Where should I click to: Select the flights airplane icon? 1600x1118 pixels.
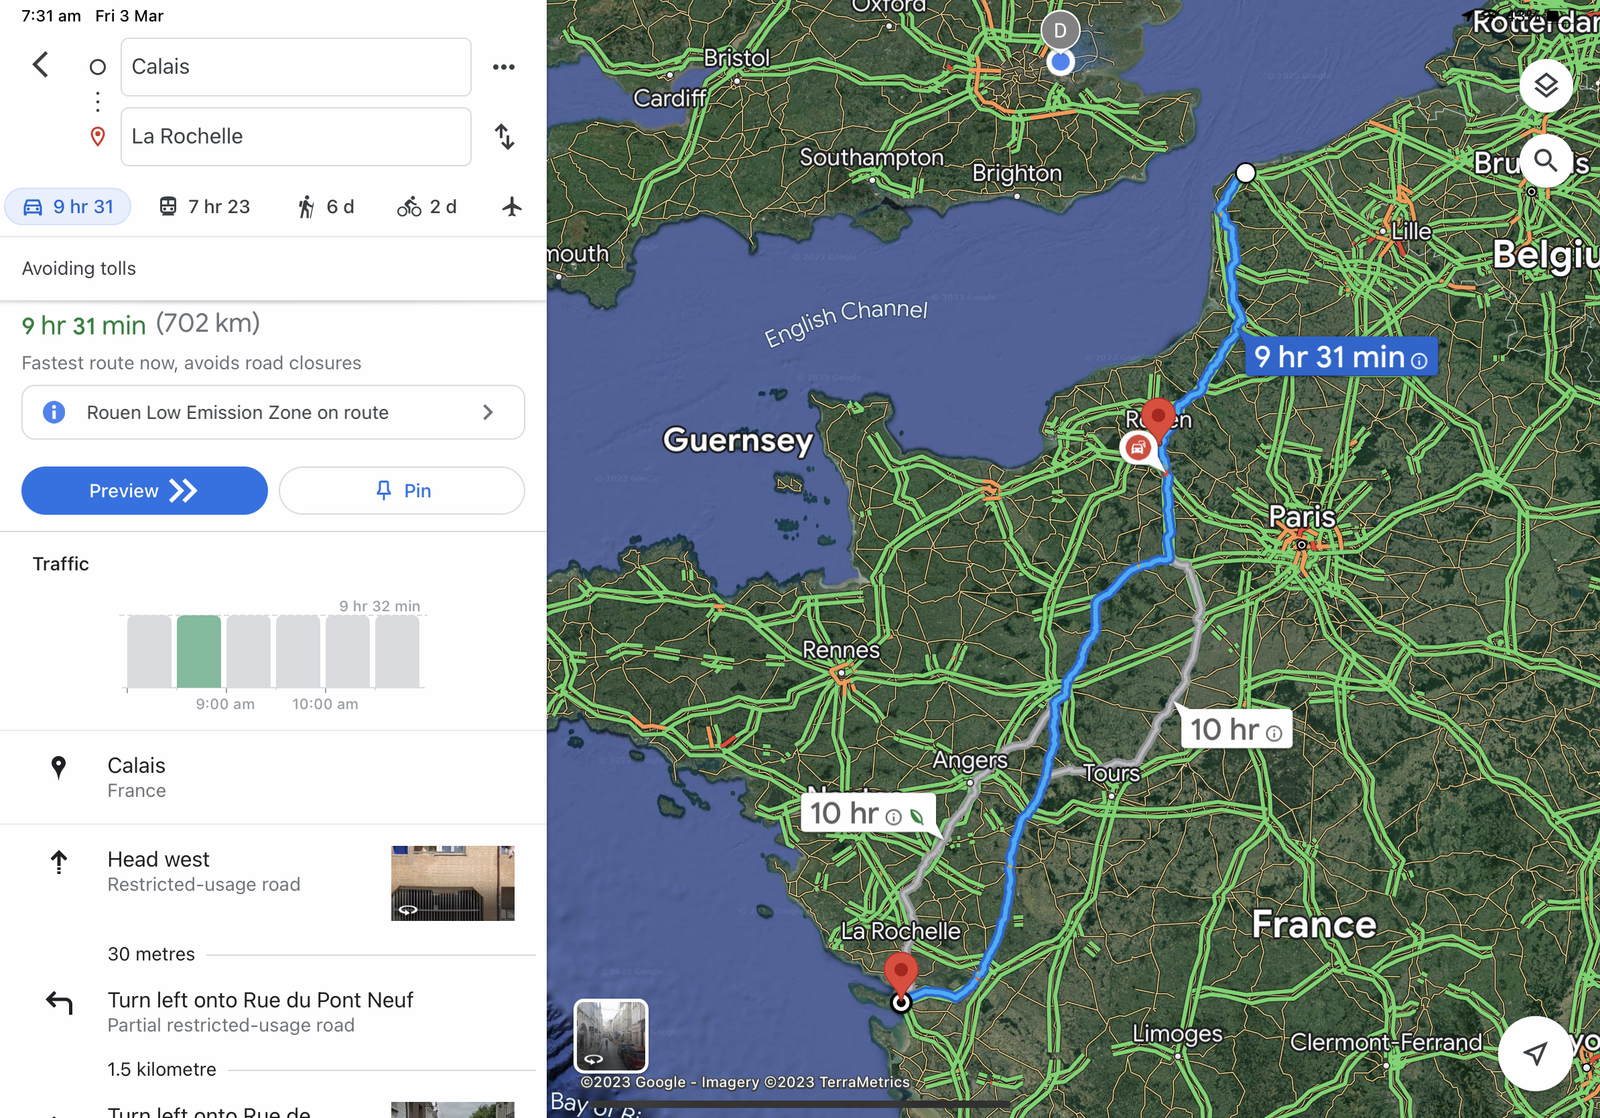pyautogui.click(x=512, y=207)
